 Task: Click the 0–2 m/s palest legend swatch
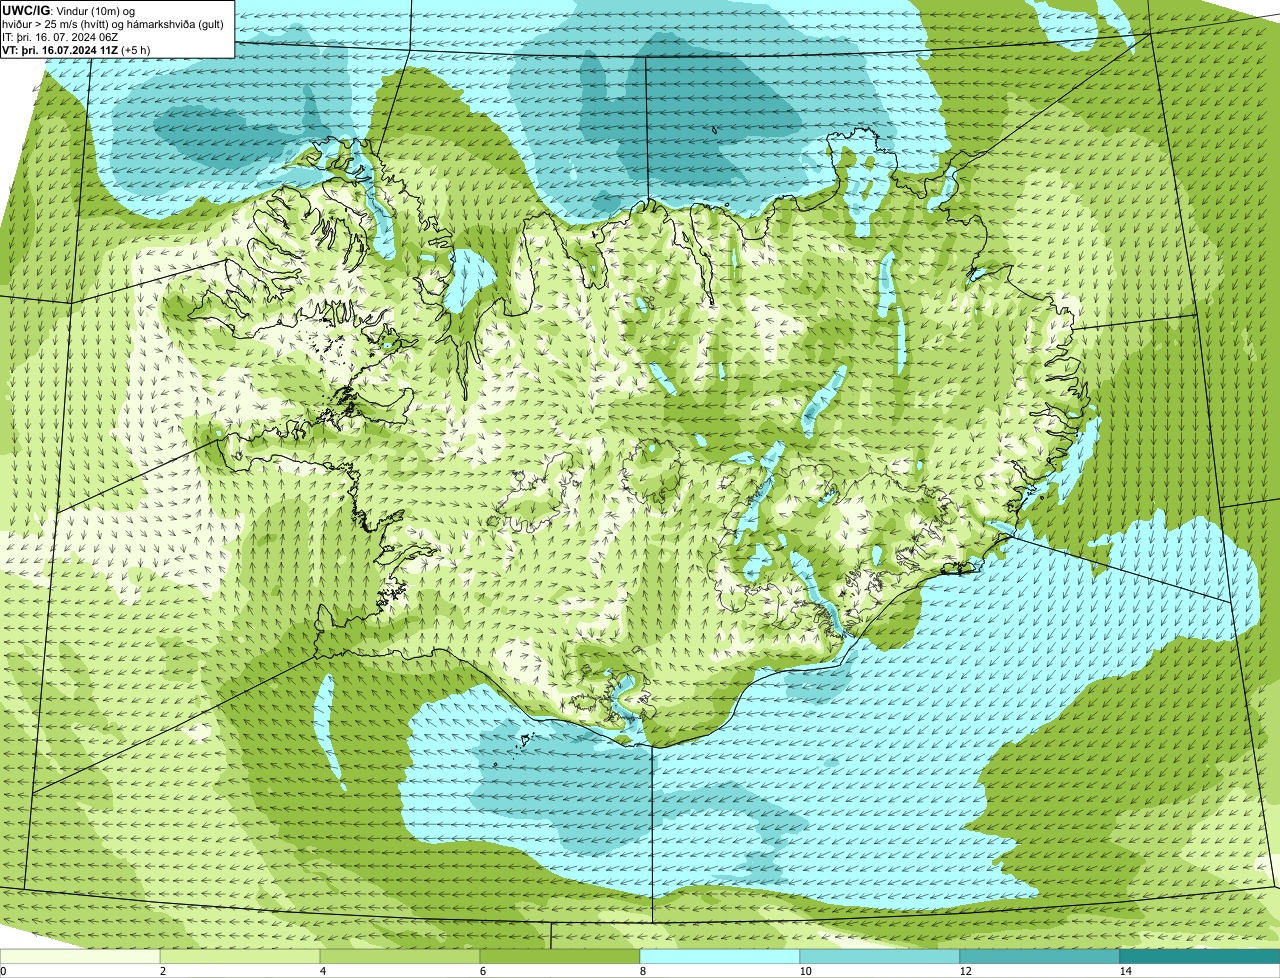tap(80, 956)
